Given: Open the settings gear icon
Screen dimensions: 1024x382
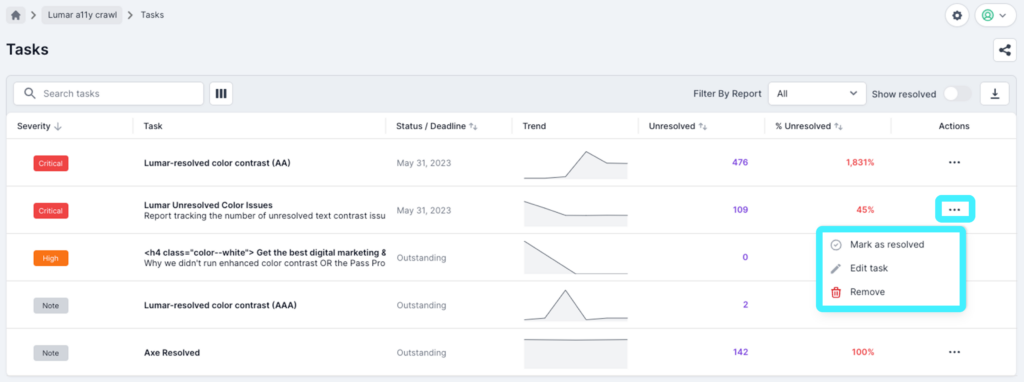Looking at the screenshot, I should tap(957, 15).
